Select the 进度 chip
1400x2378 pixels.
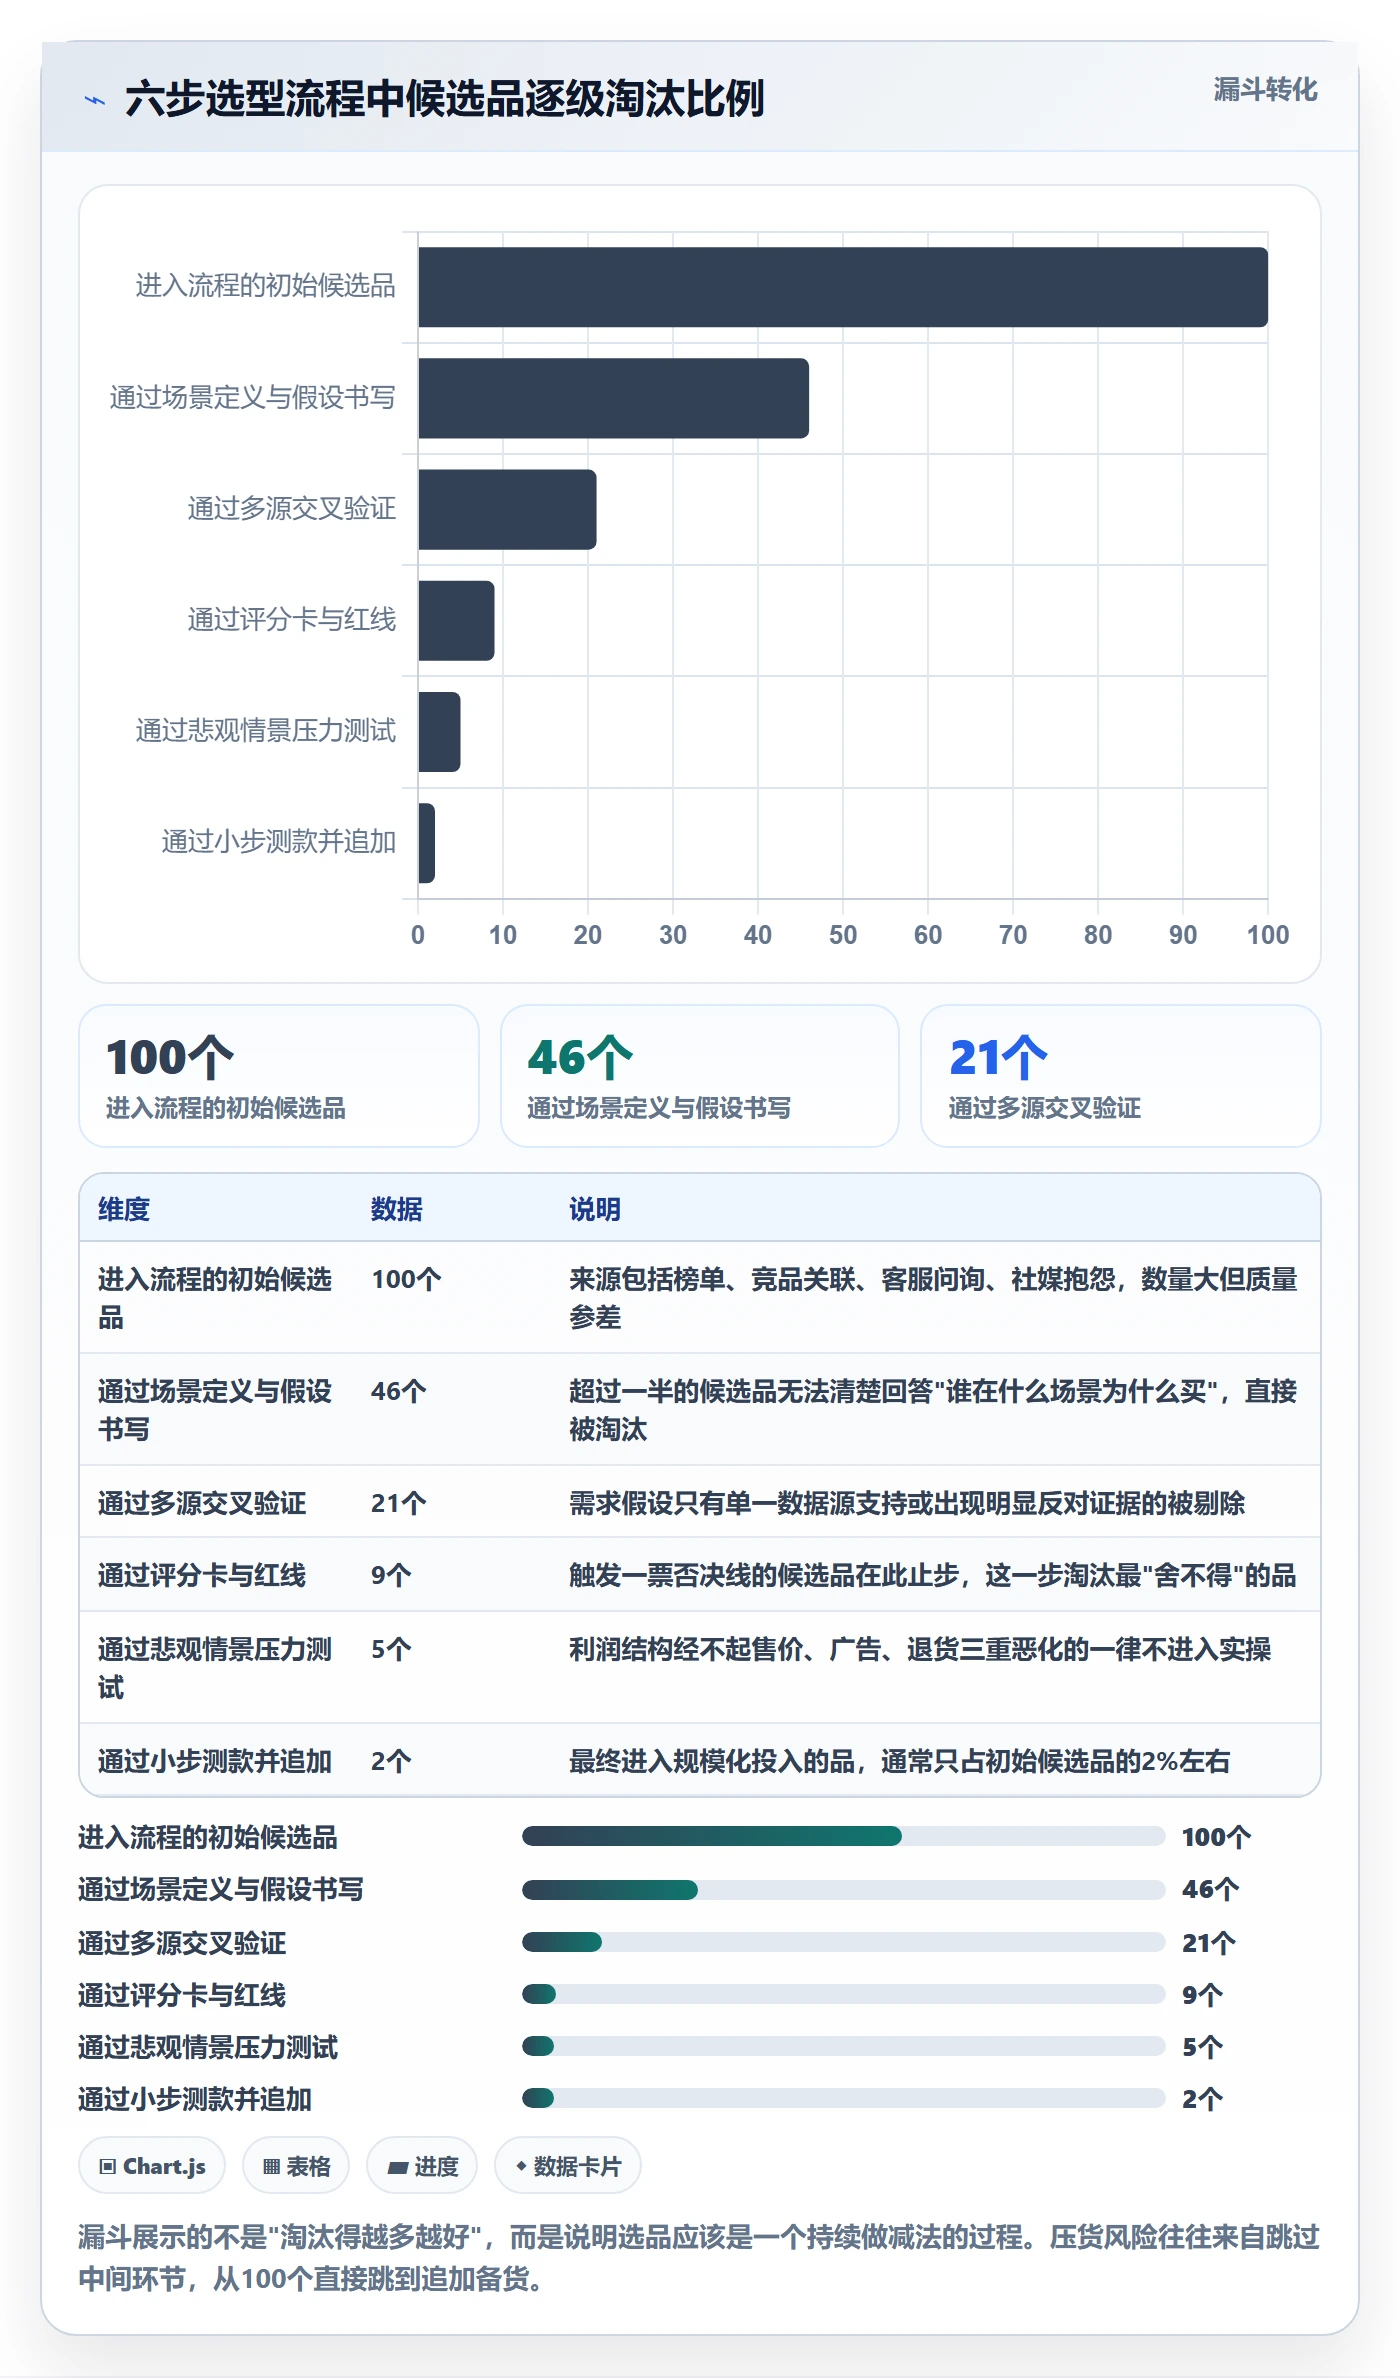422,2166
